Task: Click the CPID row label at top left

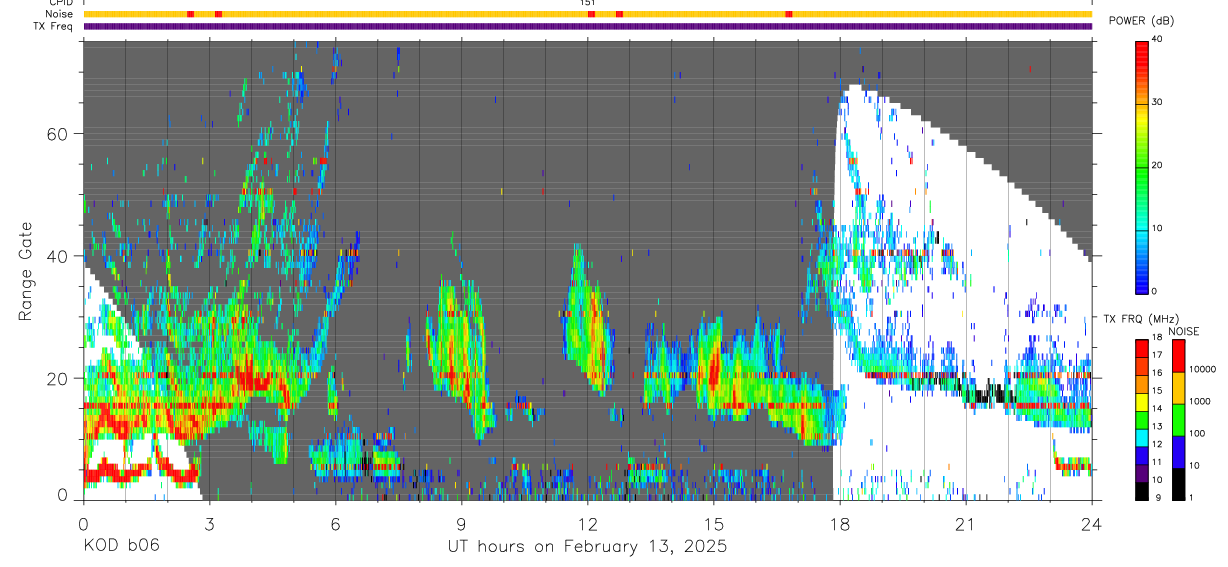Action: (x=60, y=3)
